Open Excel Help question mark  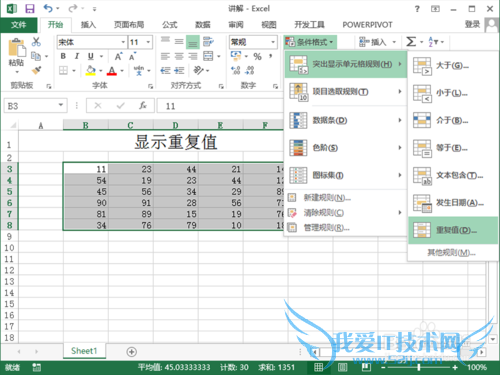click(x=417, y=9)
